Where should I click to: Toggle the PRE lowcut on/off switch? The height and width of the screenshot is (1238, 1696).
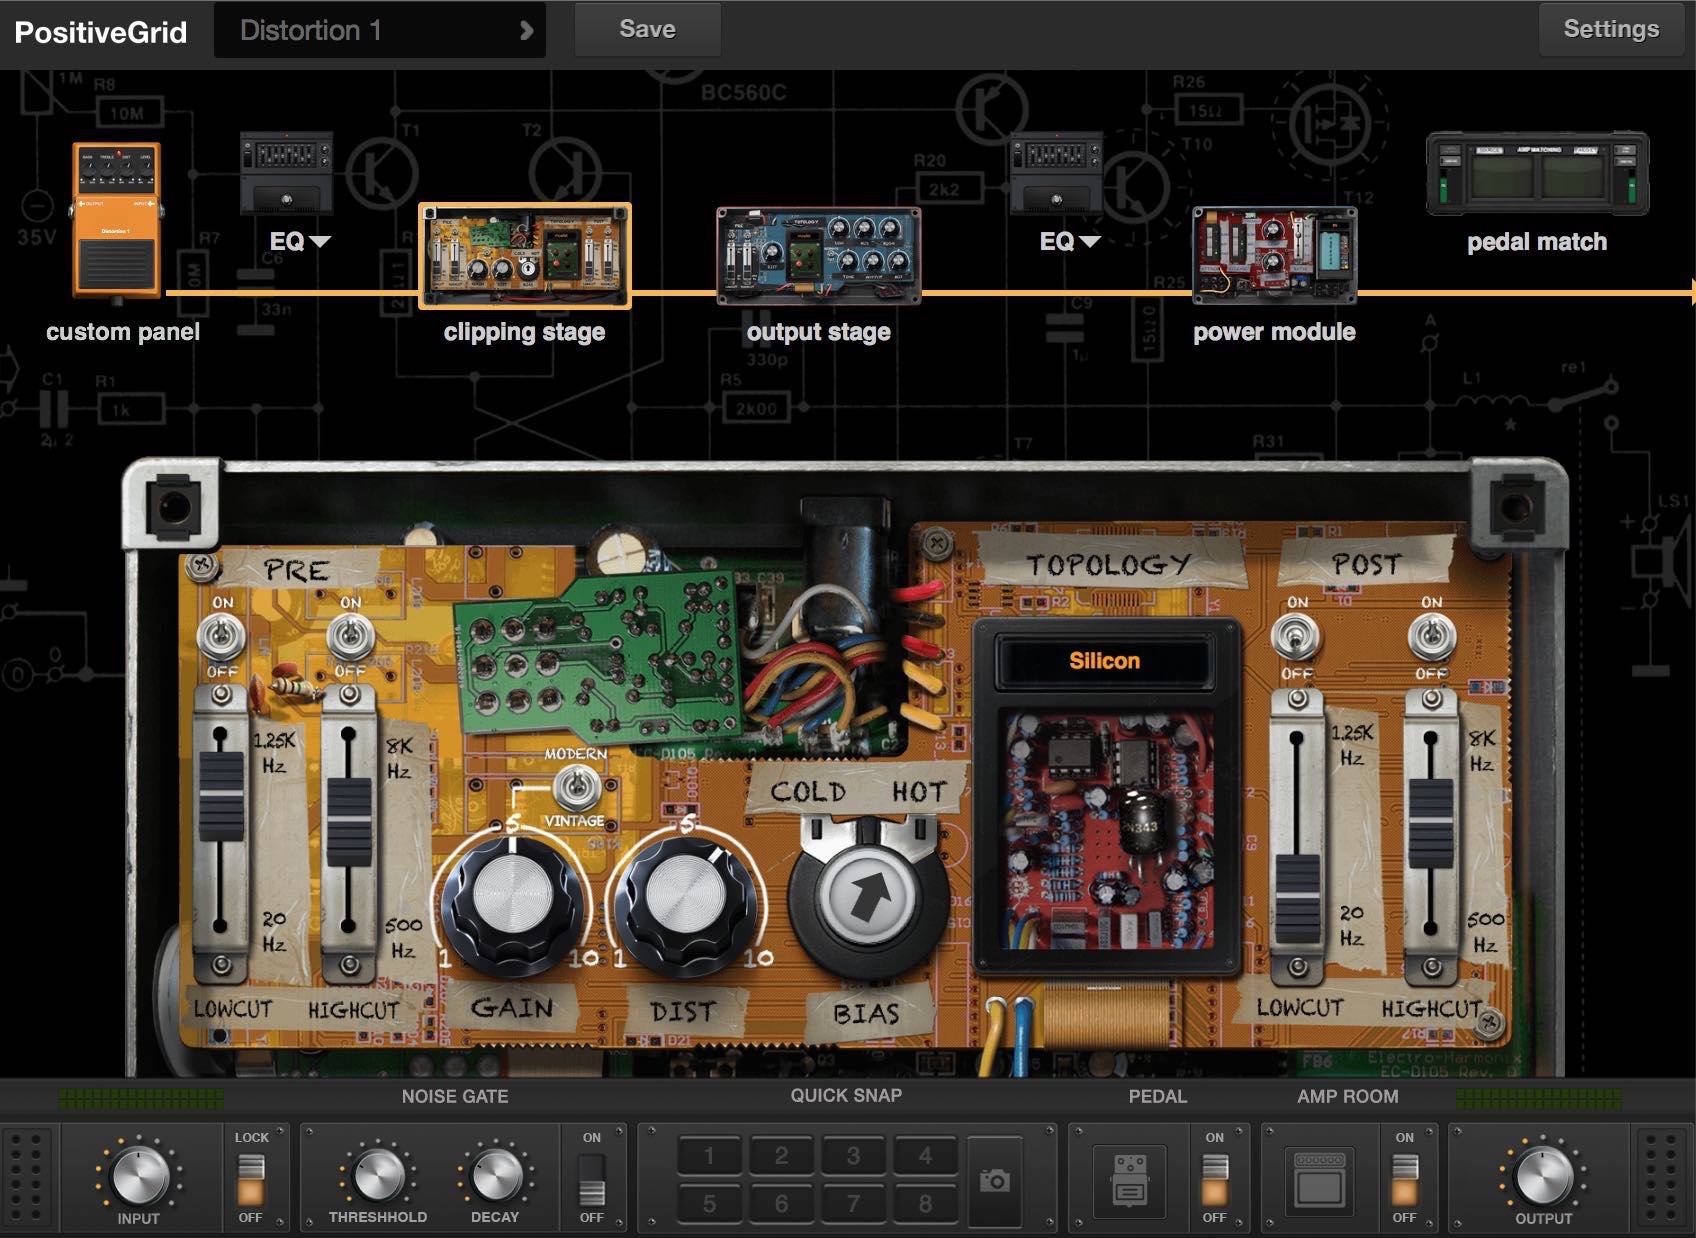click(221, 636)
